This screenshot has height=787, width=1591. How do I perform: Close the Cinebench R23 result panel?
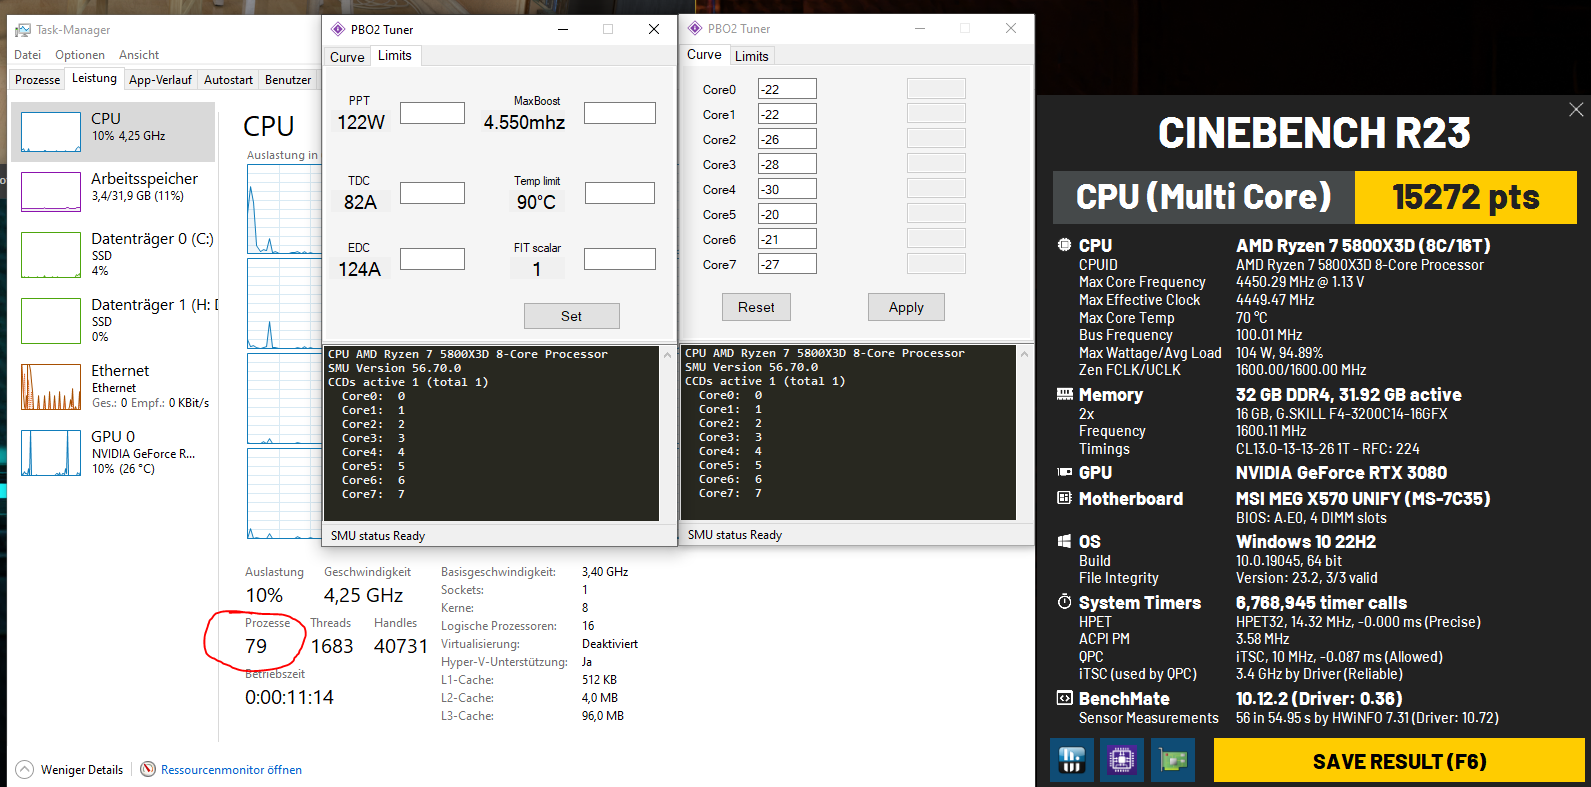click(x=1576, y=109)
